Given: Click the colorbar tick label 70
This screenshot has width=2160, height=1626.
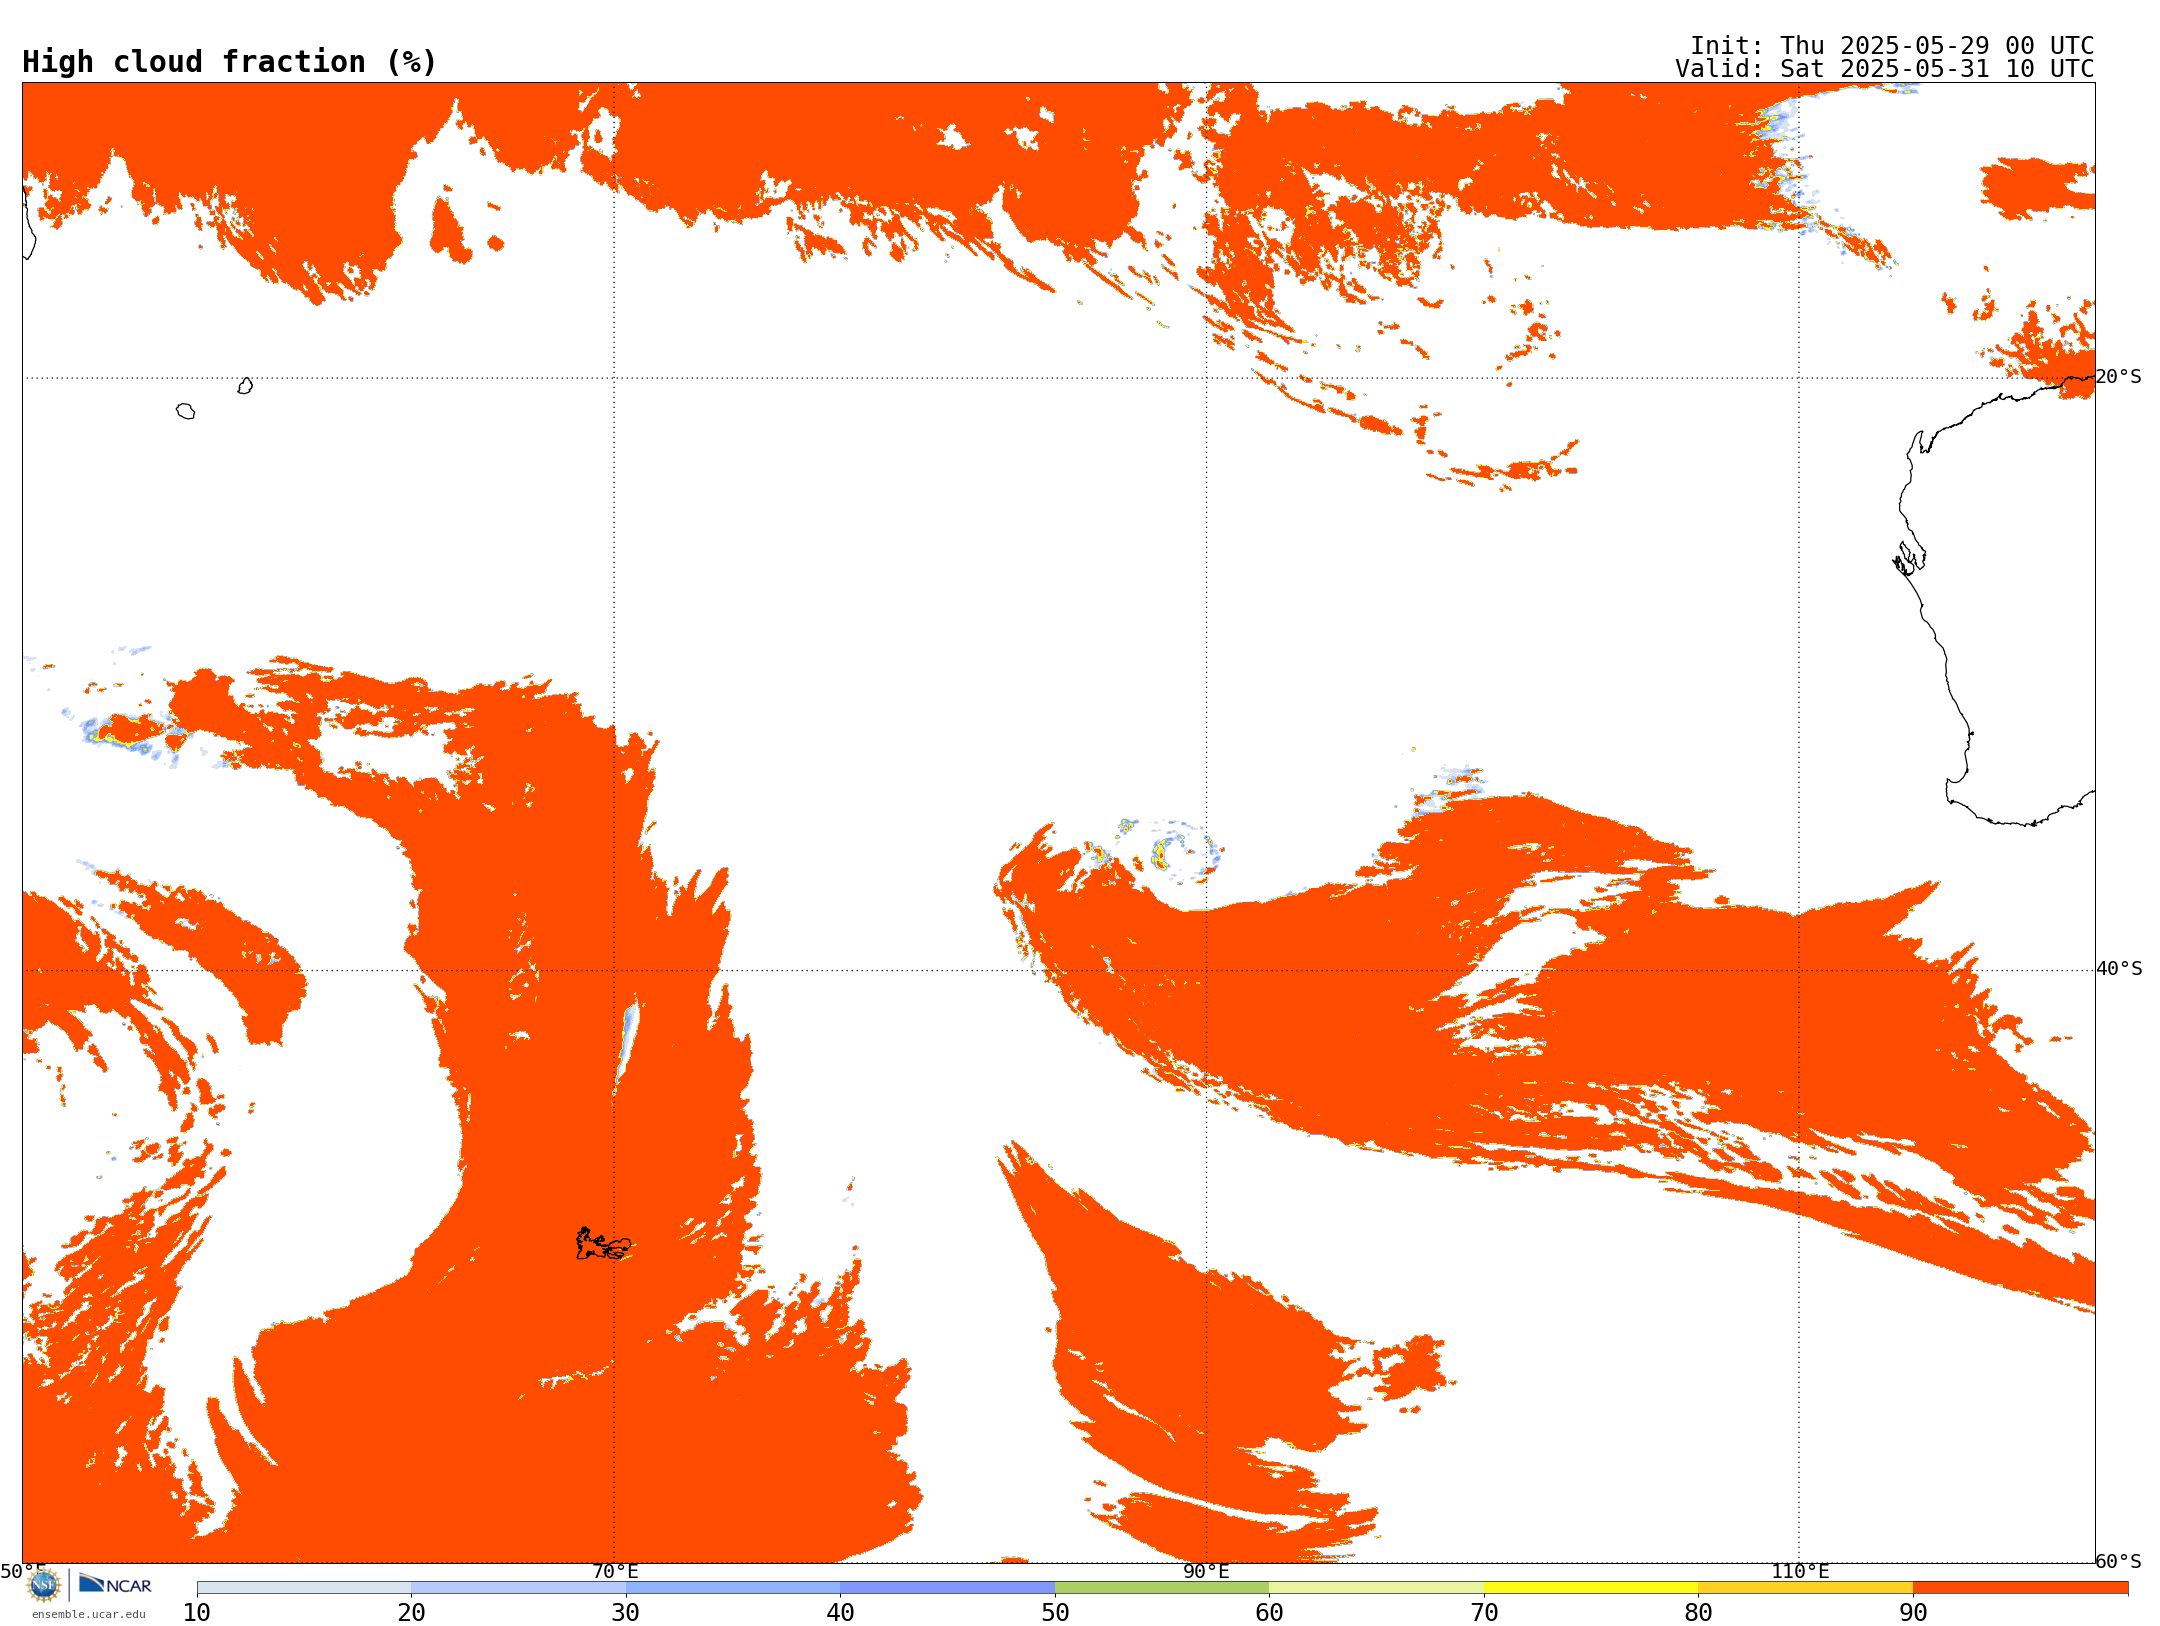Looking at the screenshot, I should click(1484, 1613).
